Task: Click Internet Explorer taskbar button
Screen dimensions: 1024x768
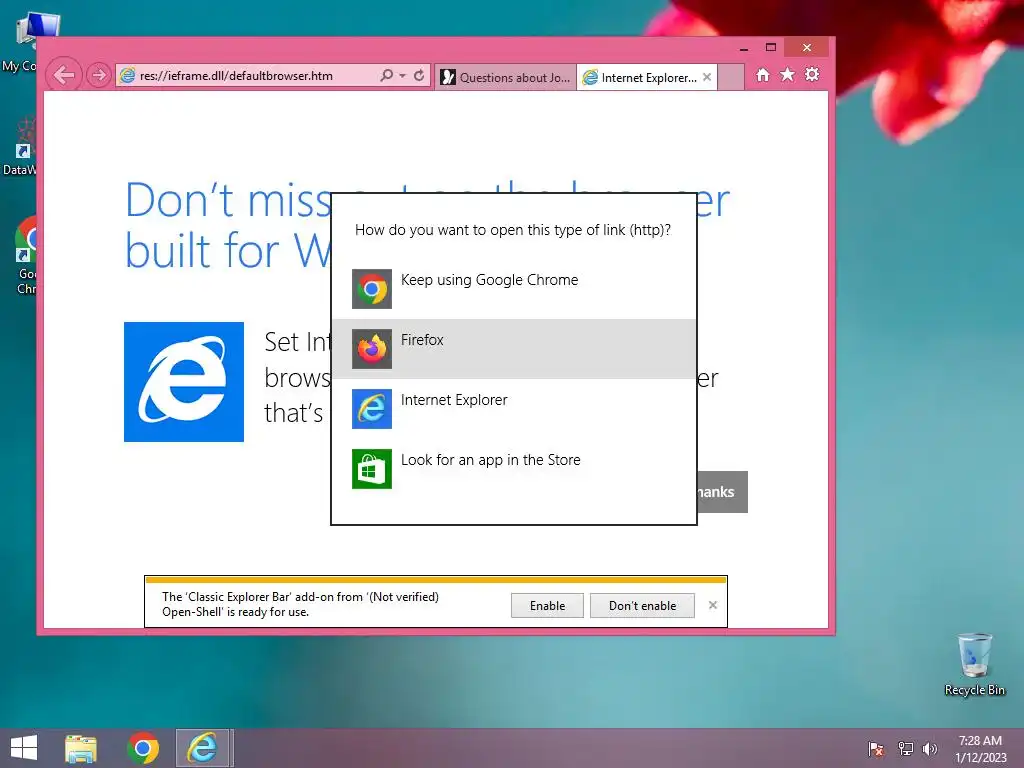Action: click(x=203, y=748)
